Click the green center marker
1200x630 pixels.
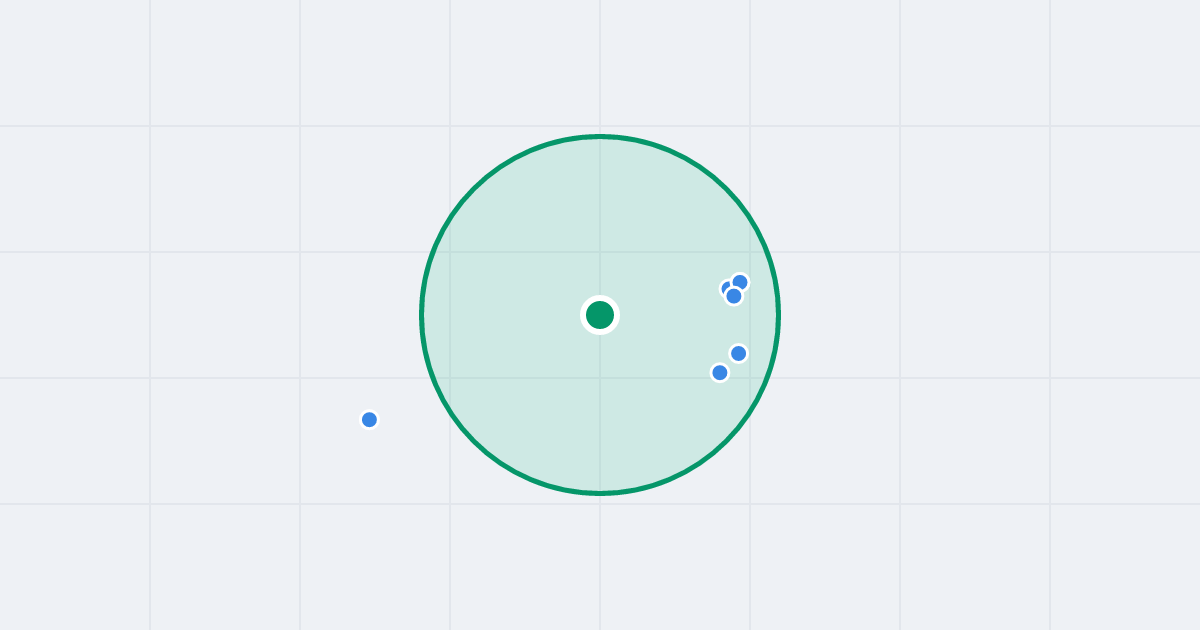[x=600, y=315]
